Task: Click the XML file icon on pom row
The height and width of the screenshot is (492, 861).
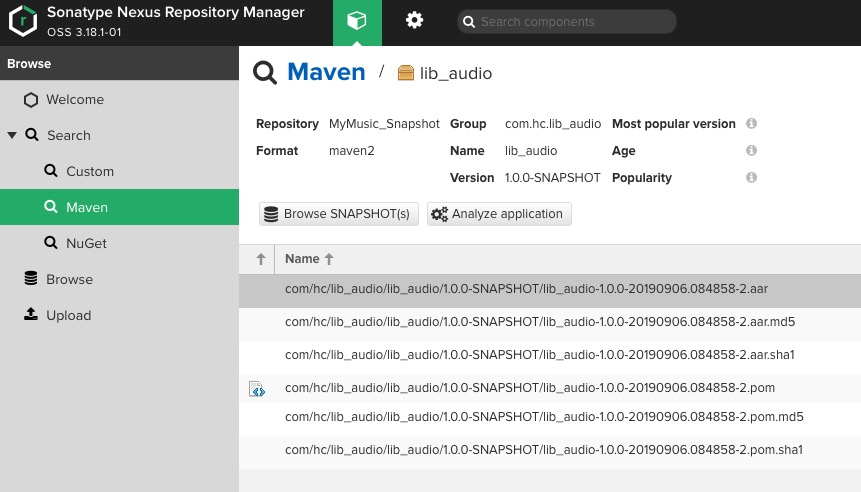Action: (x=257, y=389)
